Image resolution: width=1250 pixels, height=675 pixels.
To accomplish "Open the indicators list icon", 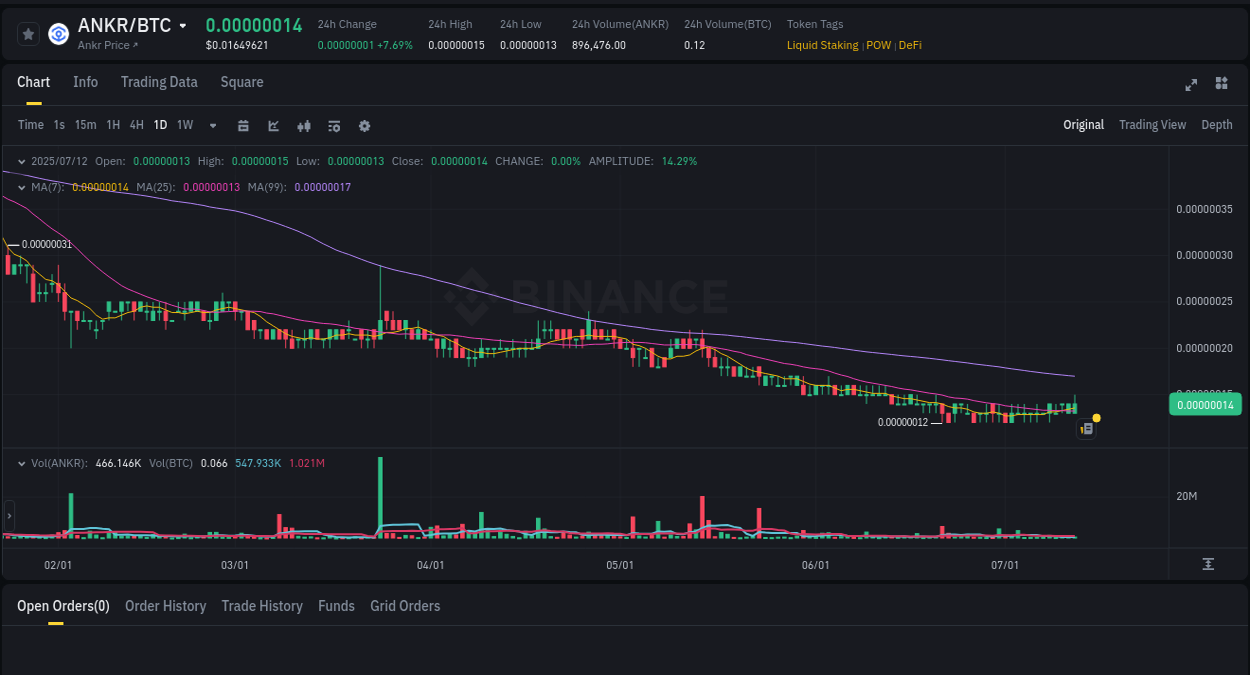I will pyautogui.click(x=333, y=125).
